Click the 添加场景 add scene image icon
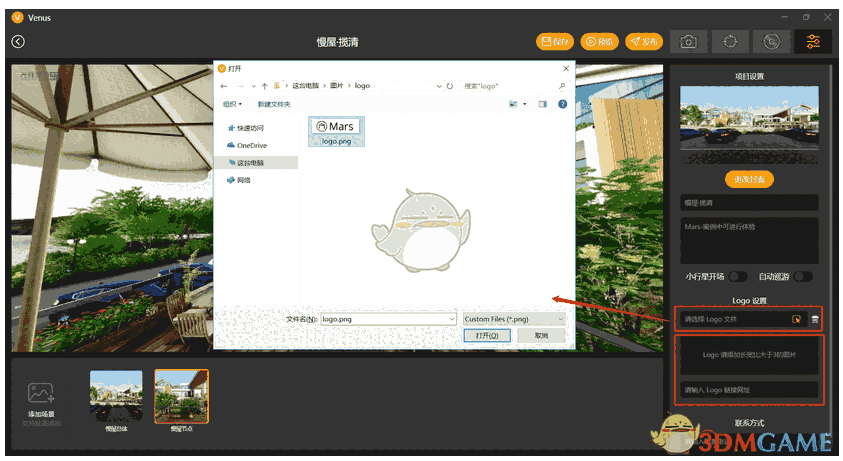Viewport: 843px width, 461px height. [x=41, y=393]
